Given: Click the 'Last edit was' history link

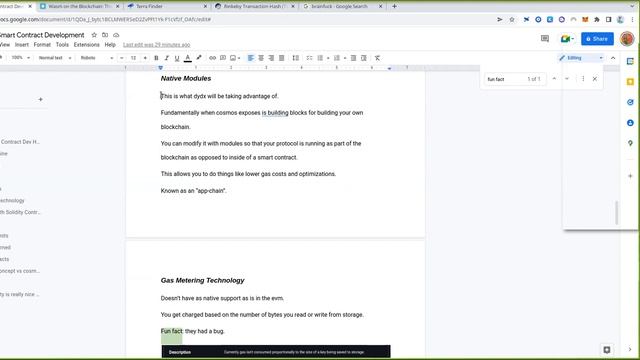Looking at the screenshot, I should (156, 44).
